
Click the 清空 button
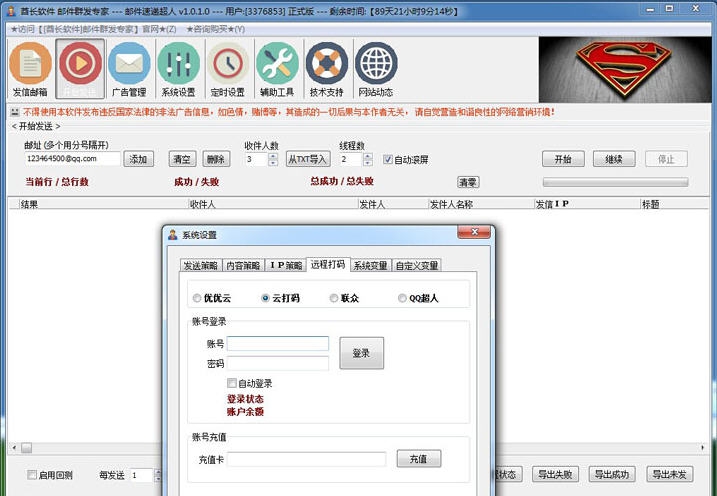tap(182, 159)
